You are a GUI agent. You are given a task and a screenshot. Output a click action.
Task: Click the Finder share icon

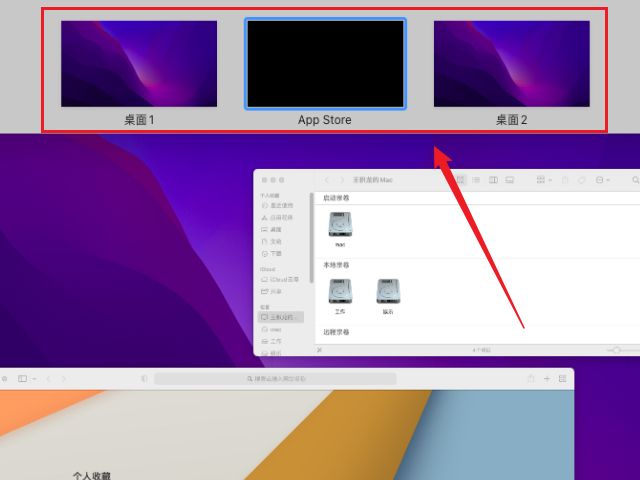click(565, 180)
